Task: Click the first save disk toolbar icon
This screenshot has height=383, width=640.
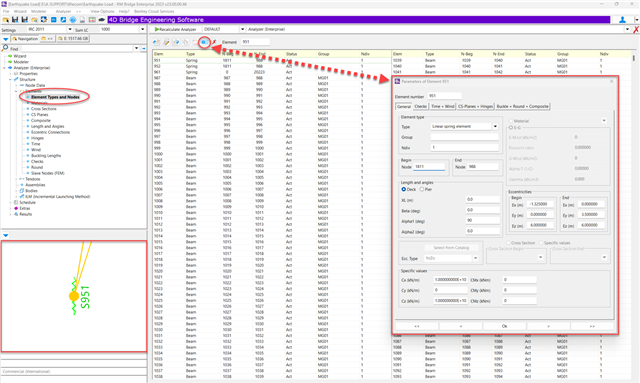Action: [15, 20]
